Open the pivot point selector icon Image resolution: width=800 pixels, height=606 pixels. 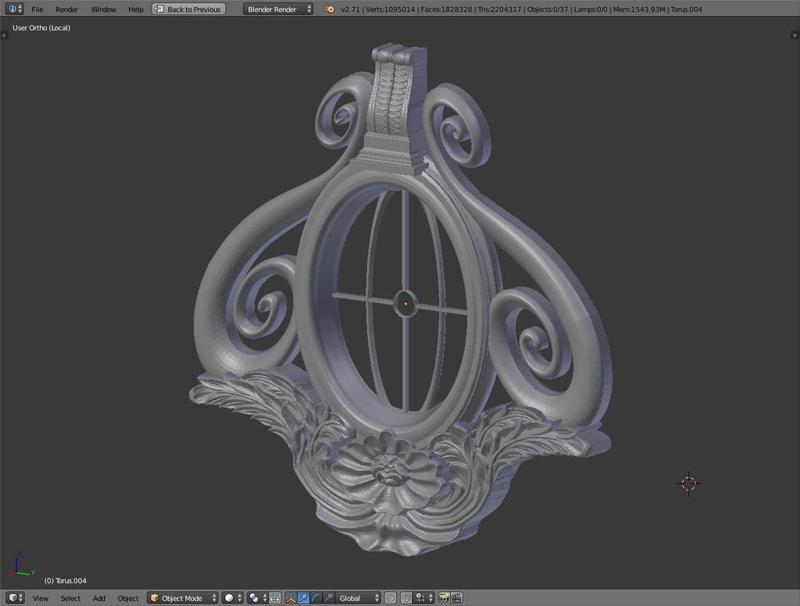coord(252,596)
